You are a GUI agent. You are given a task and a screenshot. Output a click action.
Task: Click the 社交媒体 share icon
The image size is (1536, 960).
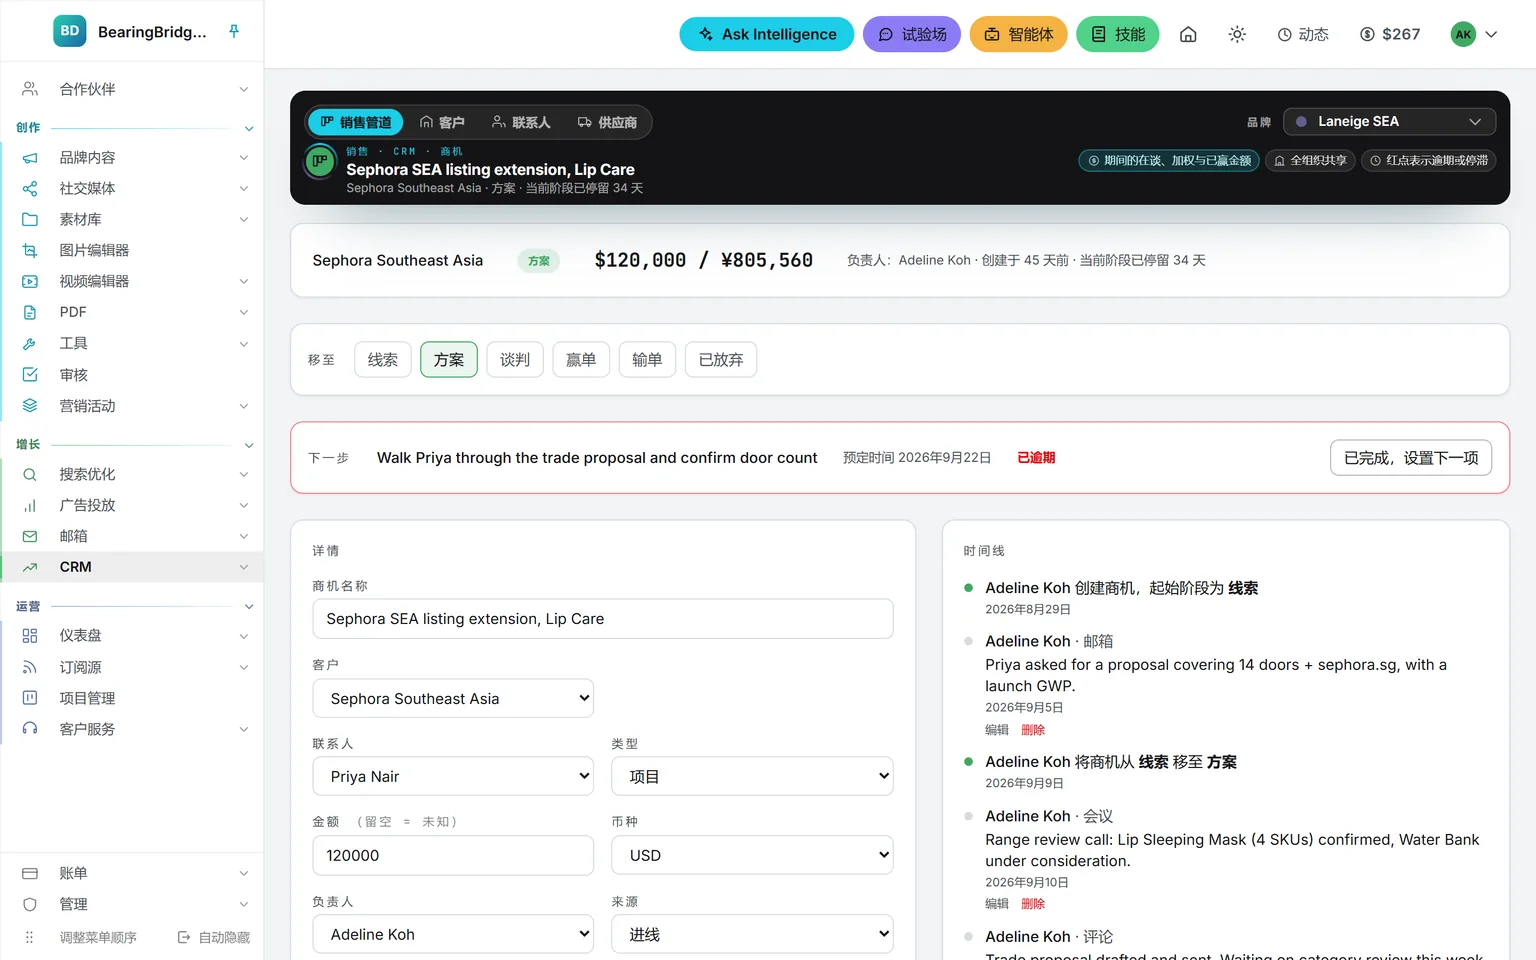point(30,188)
